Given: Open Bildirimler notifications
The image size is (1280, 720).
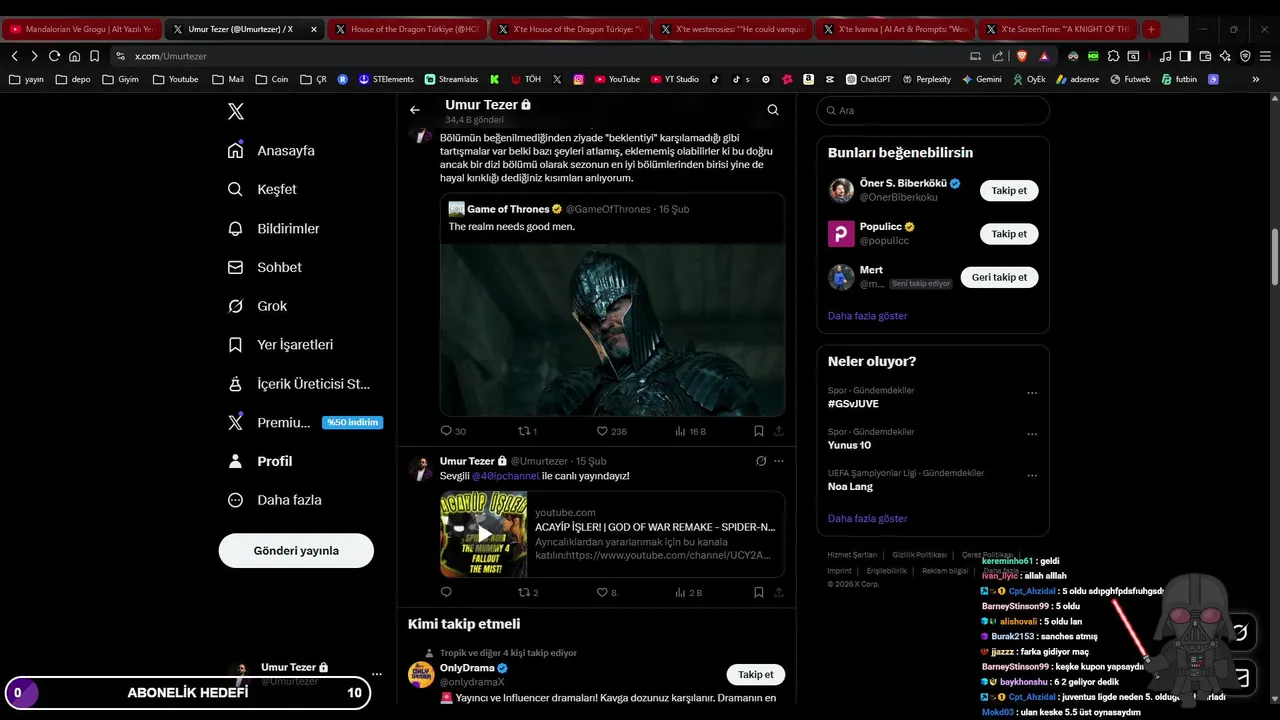Looking at the screenshot, I should click(x=273, y=228).
